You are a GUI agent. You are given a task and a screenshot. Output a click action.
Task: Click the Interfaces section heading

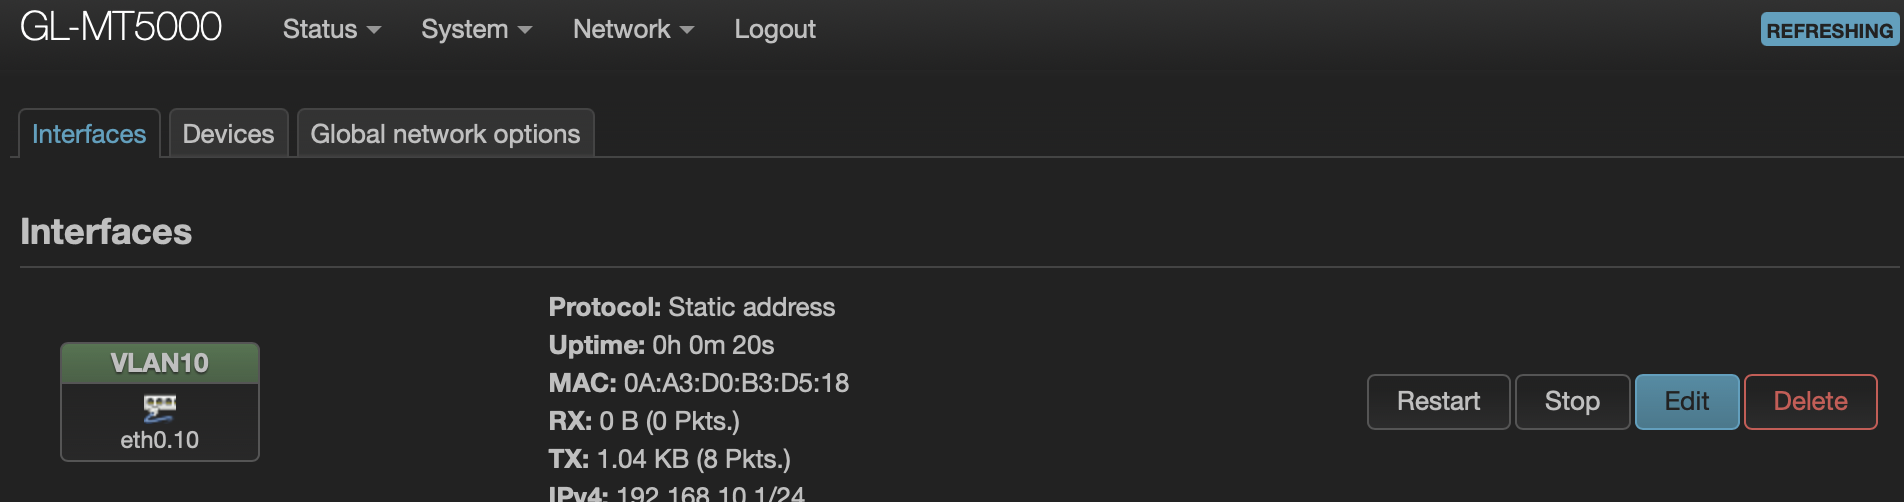106,232
